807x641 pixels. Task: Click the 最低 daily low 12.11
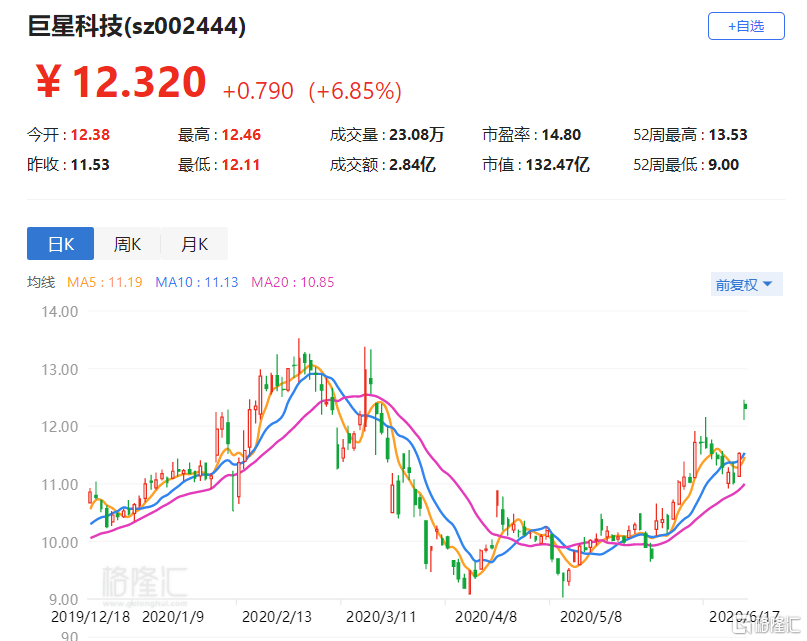tap(240, 165)
